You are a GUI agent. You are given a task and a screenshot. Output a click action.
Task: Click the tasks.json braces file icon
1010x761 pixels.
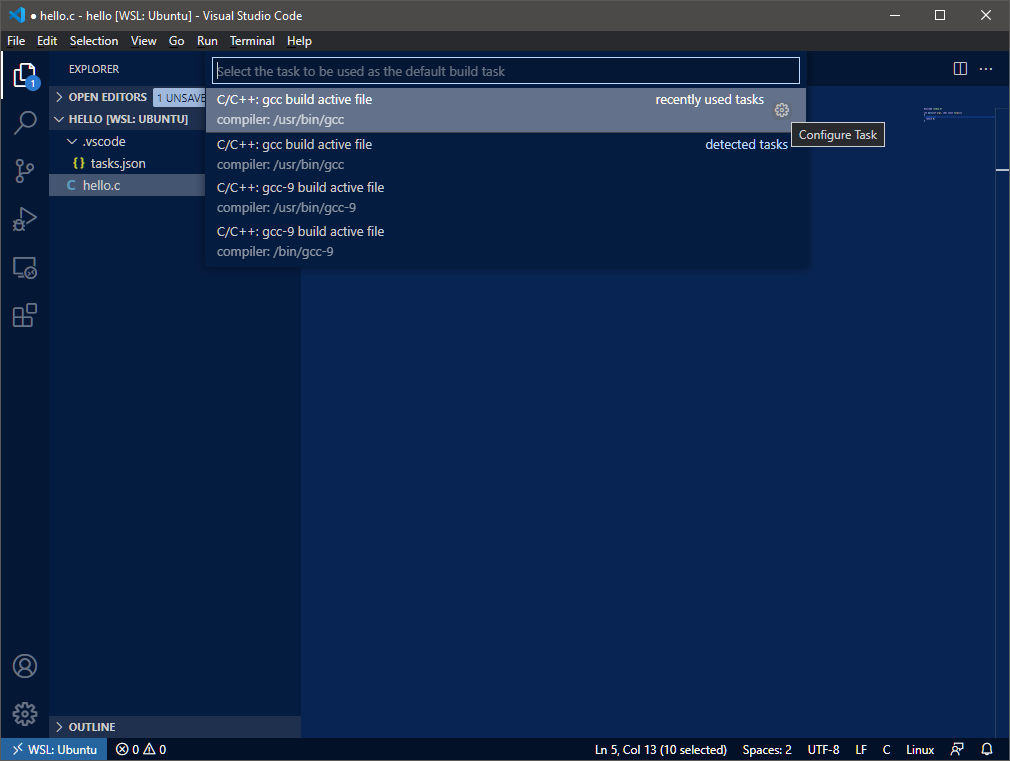click(79, 163)
